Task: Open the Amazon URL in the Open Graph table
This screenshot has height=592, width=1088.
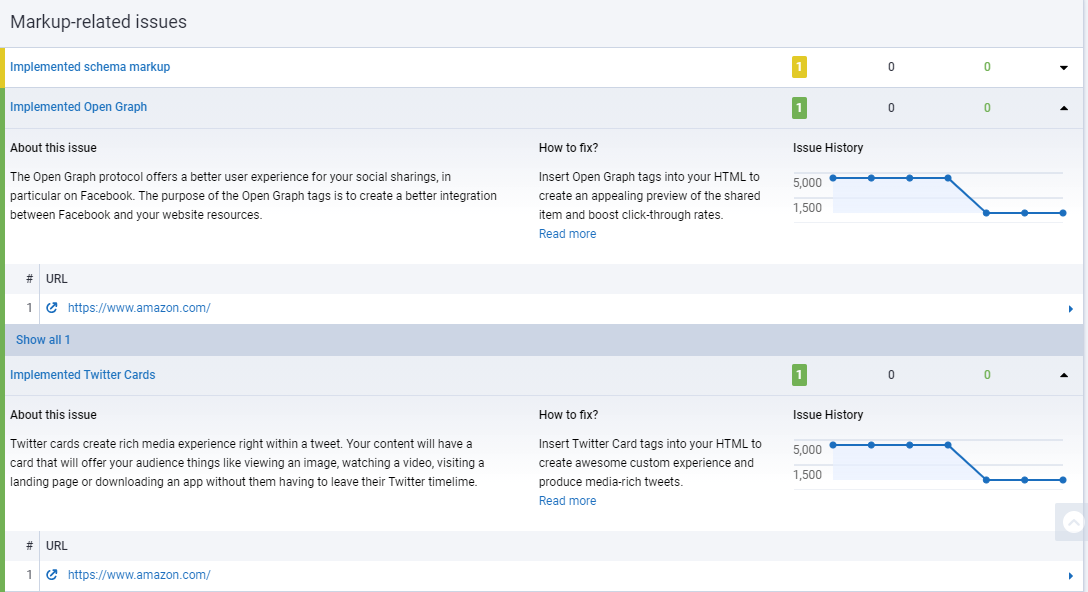Action: tap(139, 307)
